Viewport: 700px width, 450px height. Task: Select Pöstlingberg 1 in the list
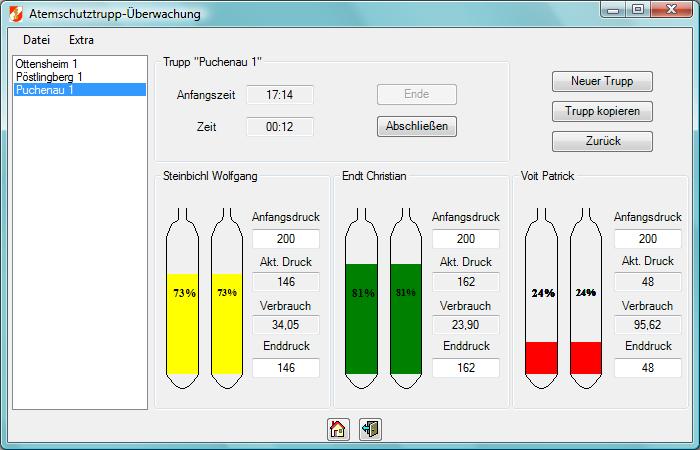79,77
